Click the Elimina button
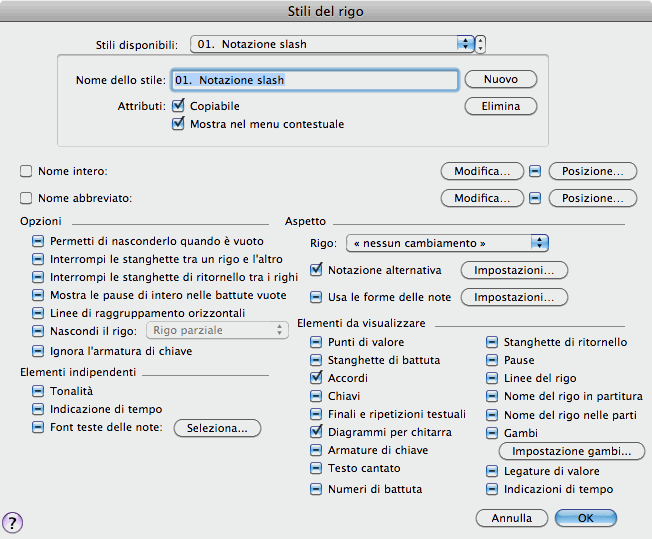The image size is (652, 539). coord(501,105)
